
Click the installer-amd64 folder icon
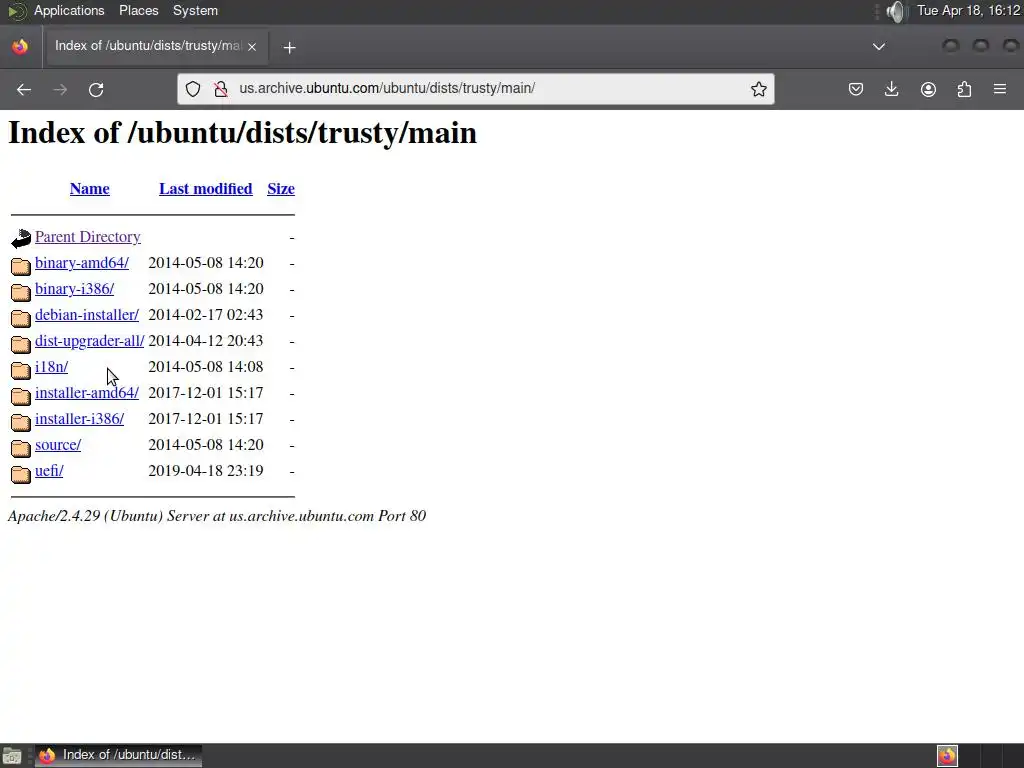point(21,396)
